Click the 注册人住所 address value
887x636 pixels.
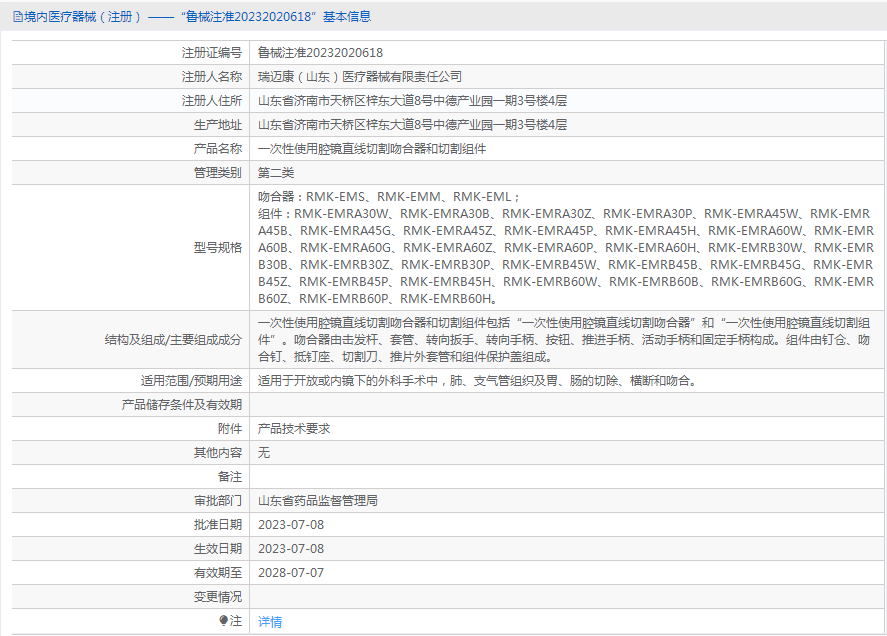click(412, 101)
